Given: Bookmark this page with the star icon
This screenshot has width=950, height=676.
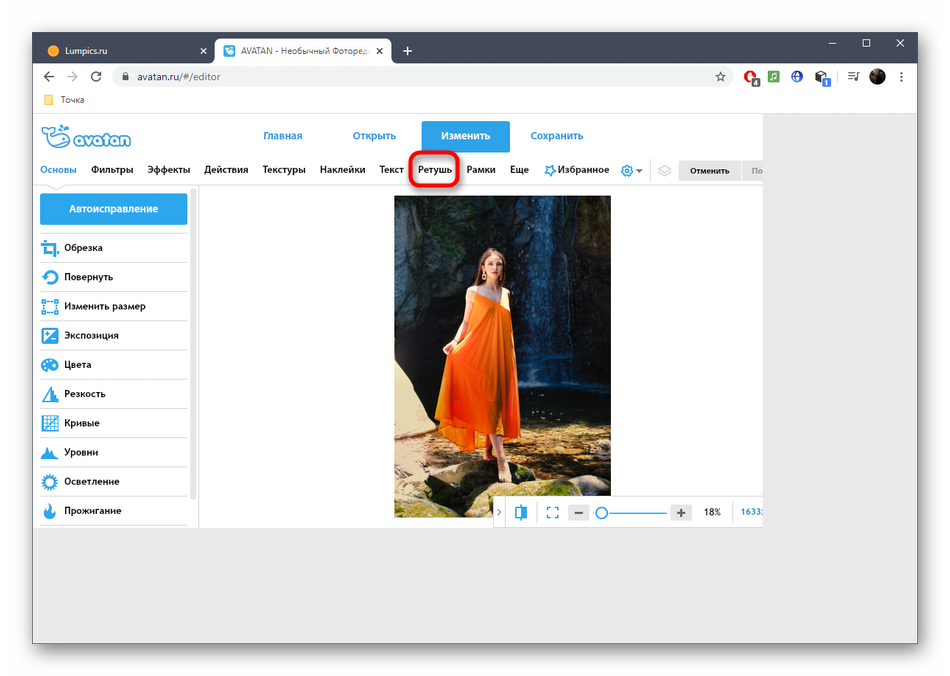Looking at the screenshot, I should 720,77.
